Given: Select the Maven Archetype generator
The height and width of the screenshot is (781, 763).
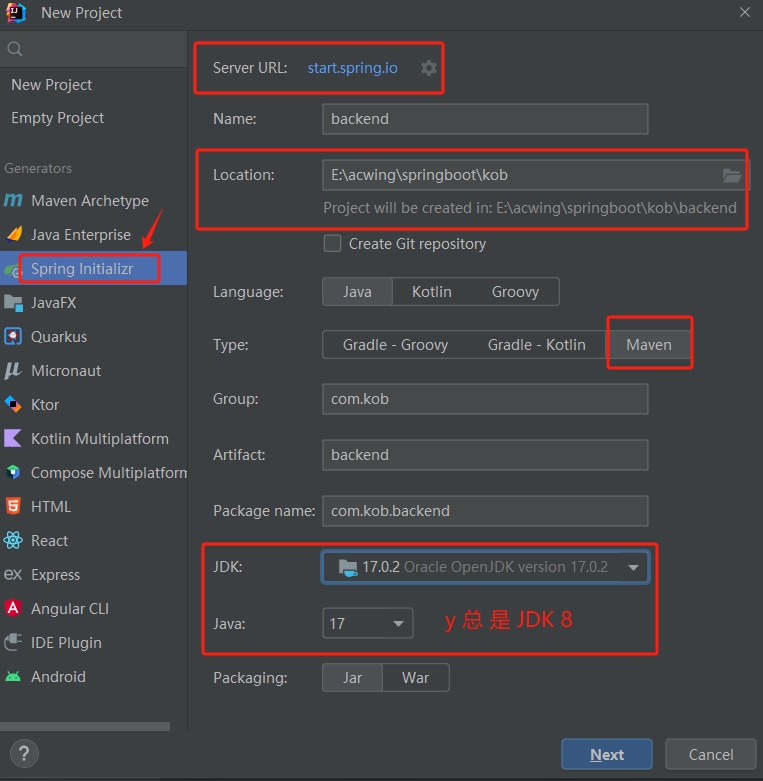Looking at the screenshot, I should (x=89, y=201).
